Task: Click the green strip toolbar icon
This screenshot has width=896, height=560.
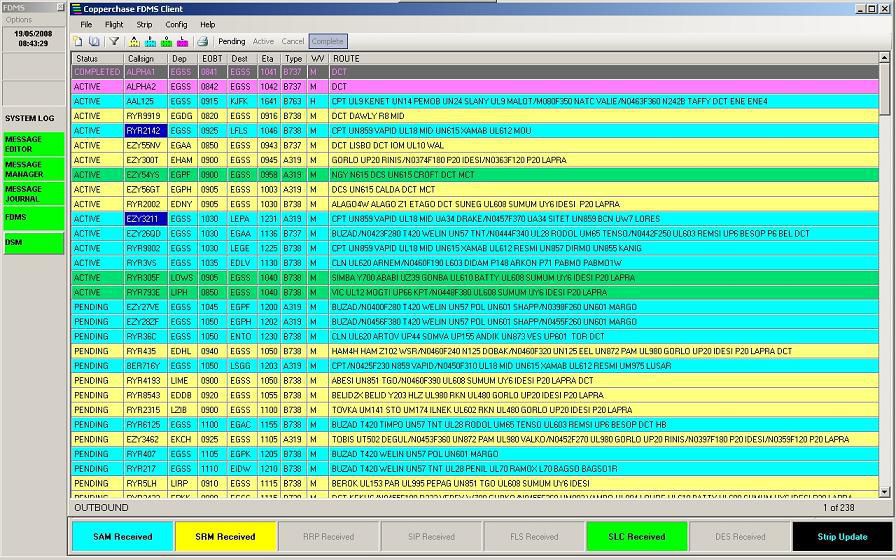Action: [x=166, y=42]
